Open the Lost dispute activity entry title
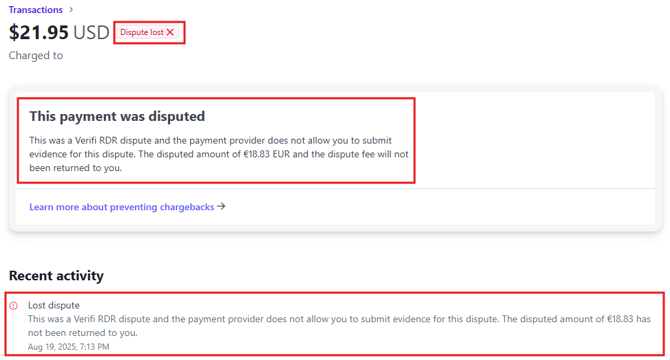 click(x=54, y=305)
